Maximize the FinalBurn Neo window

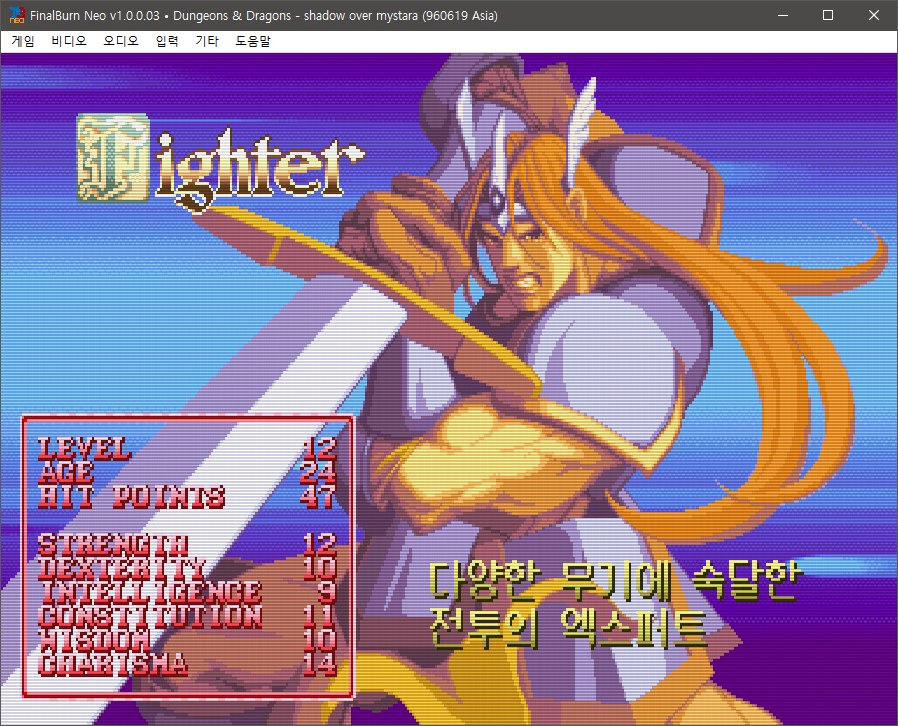click(828, 15)
